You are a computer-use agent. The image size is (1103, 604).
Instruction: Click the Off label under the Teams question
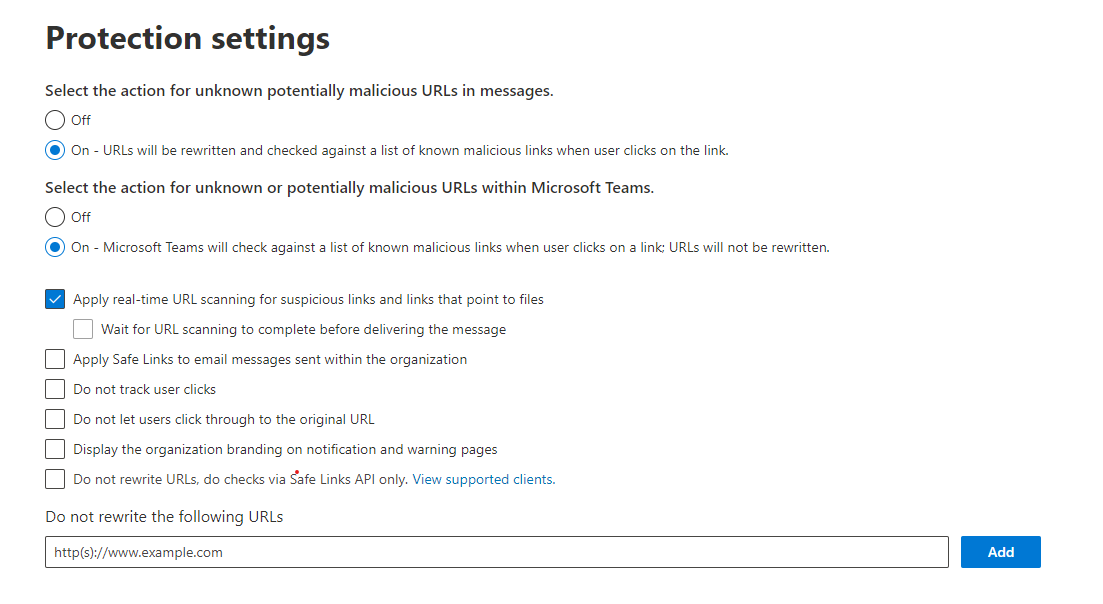click(82, 217)
